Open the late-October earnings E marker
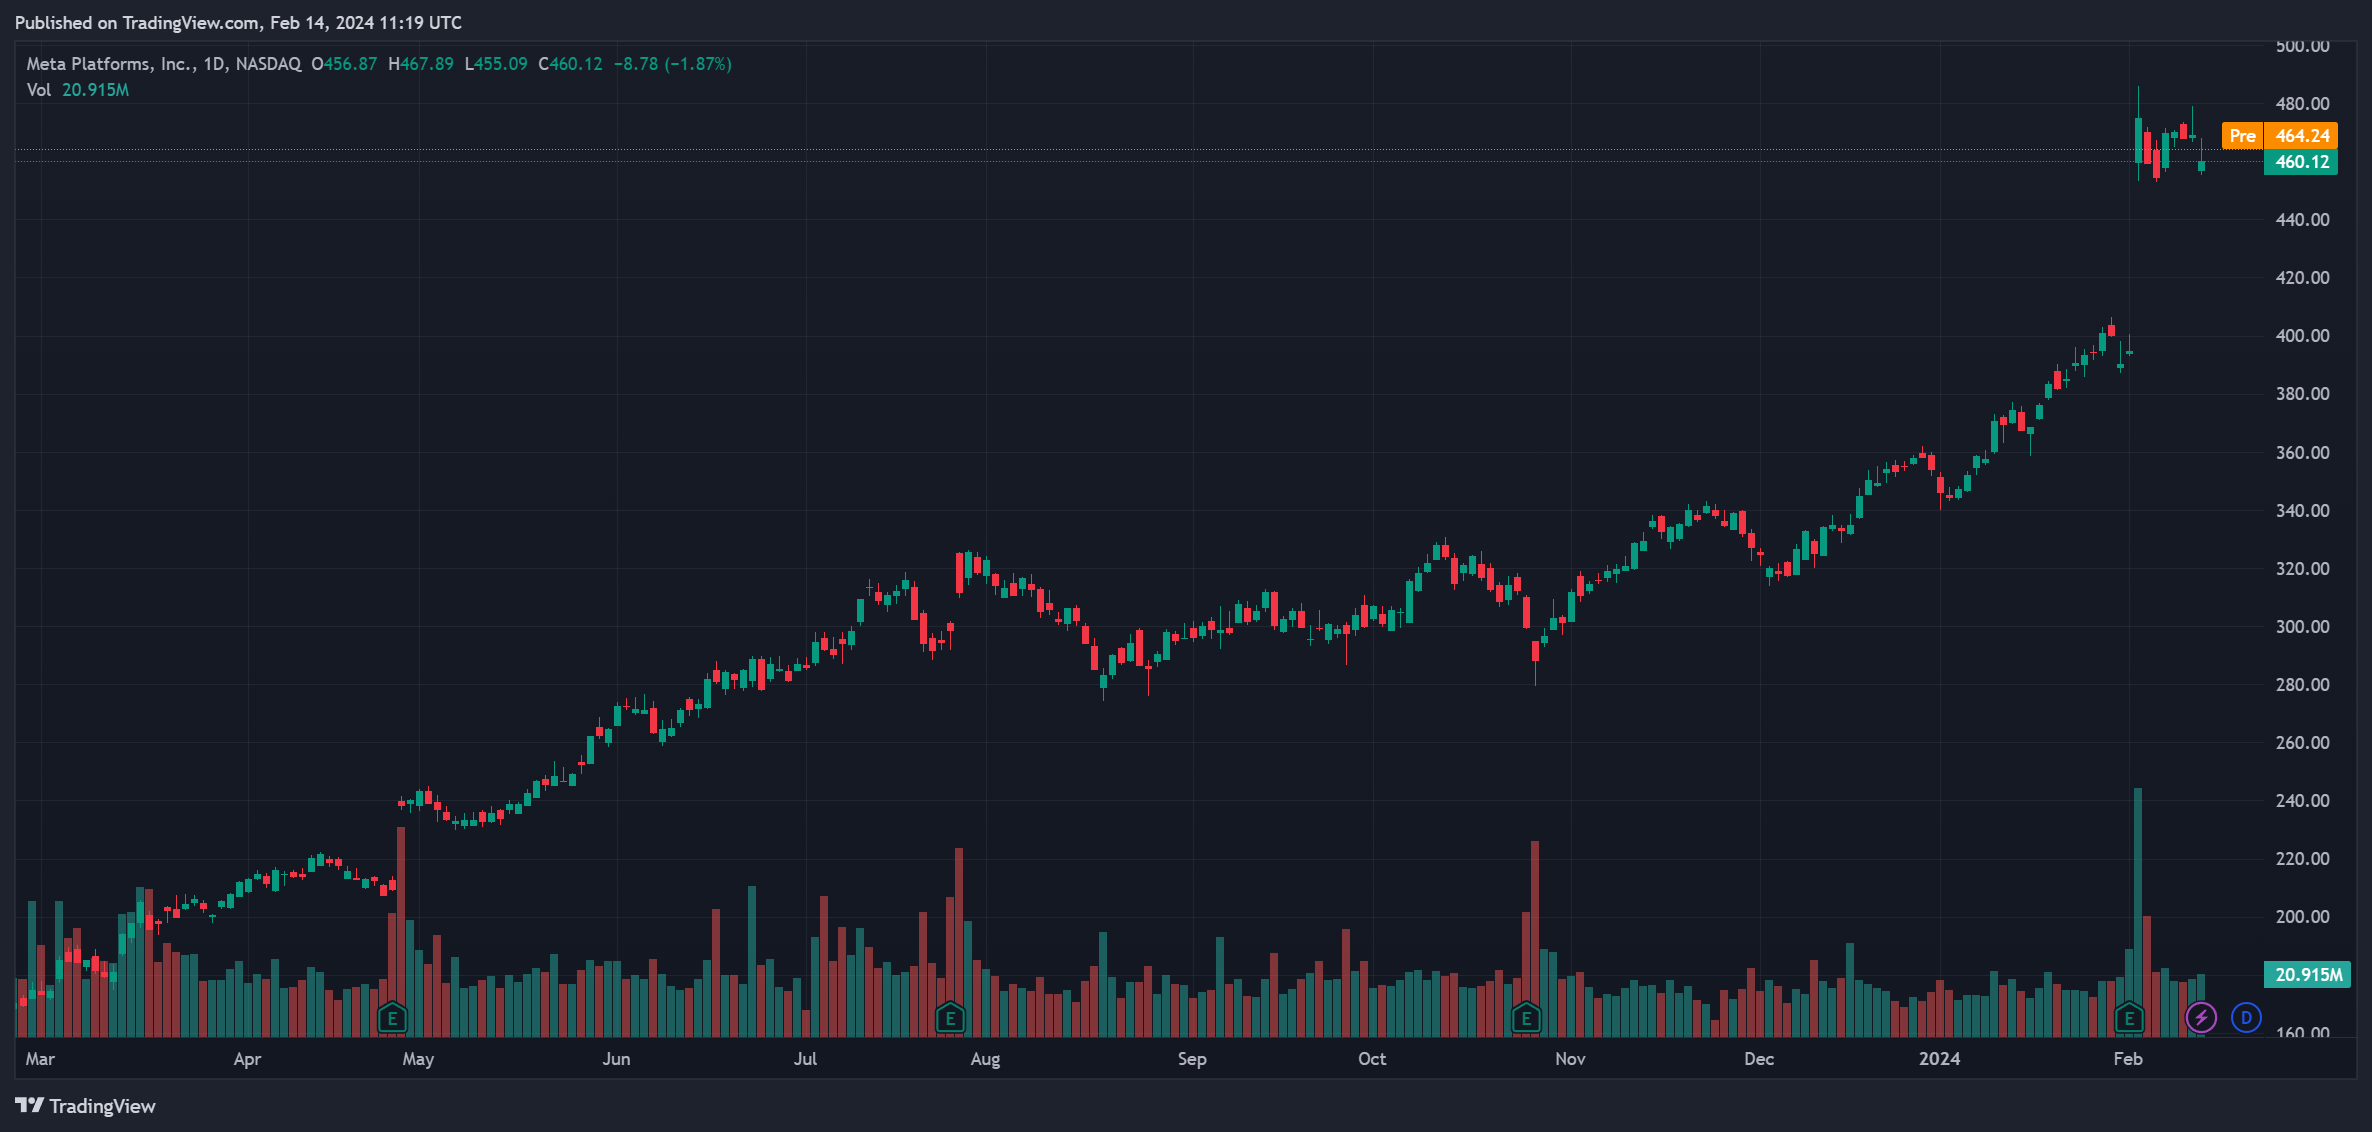 coord(1526,1019)
